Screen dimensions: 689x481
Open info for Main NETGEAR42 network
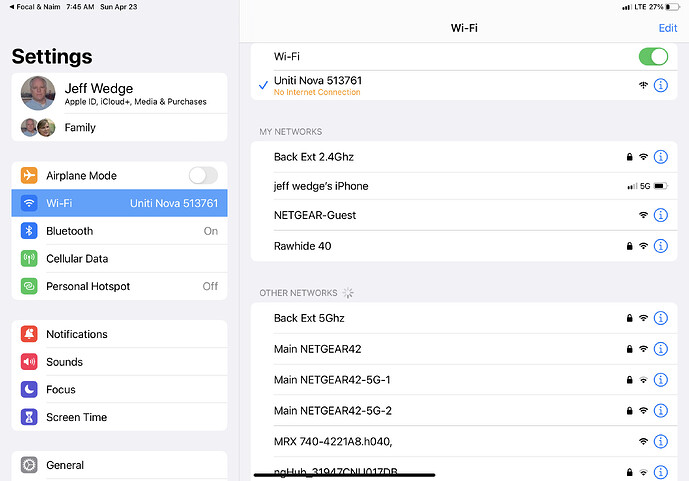660,349
